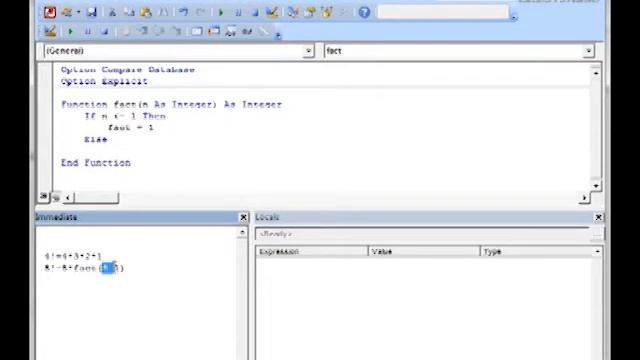Click Immediate window scroll up arrow
The width and height of the screenshot is (640, 360).
pyautogui.click(x=242, y=233)
